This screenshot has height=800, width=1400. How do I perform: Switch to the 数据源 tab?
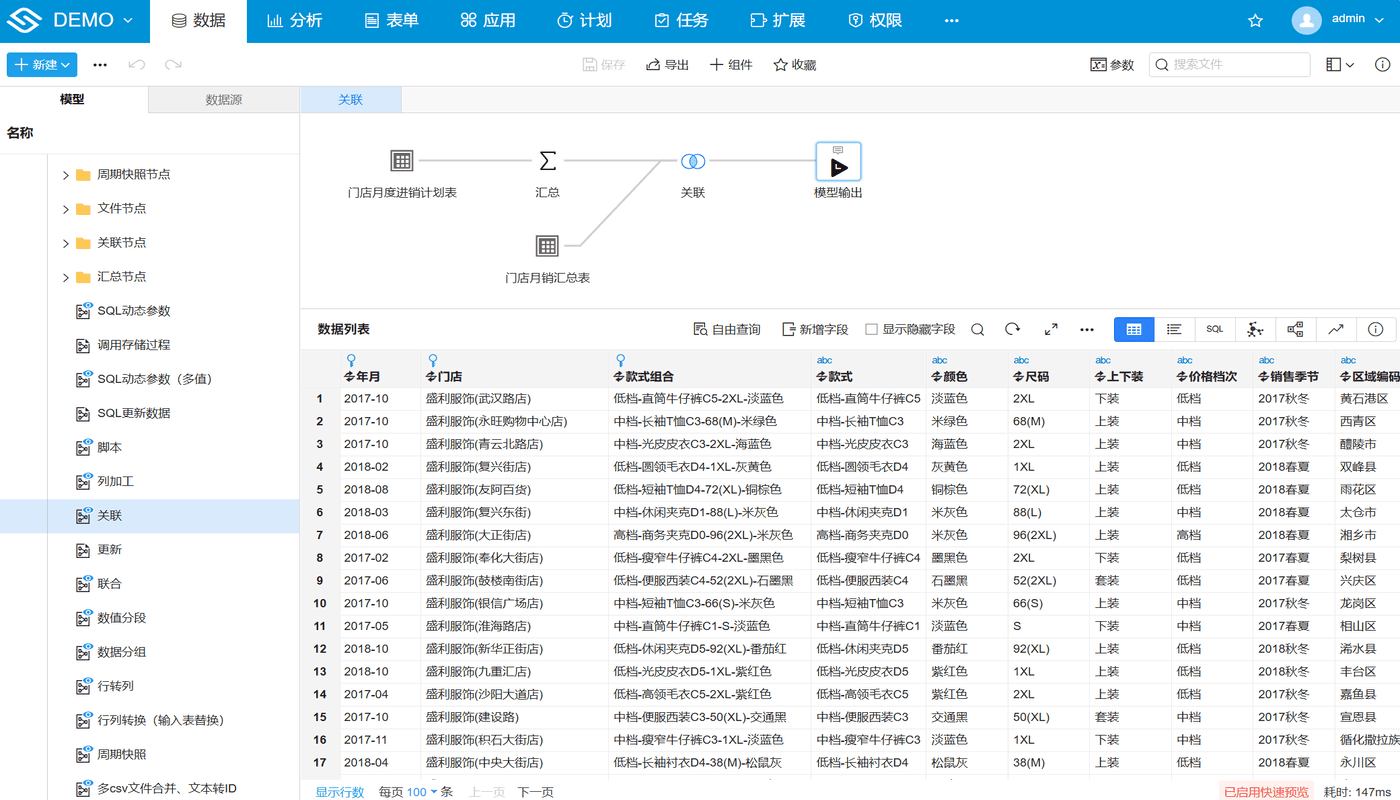222,99
